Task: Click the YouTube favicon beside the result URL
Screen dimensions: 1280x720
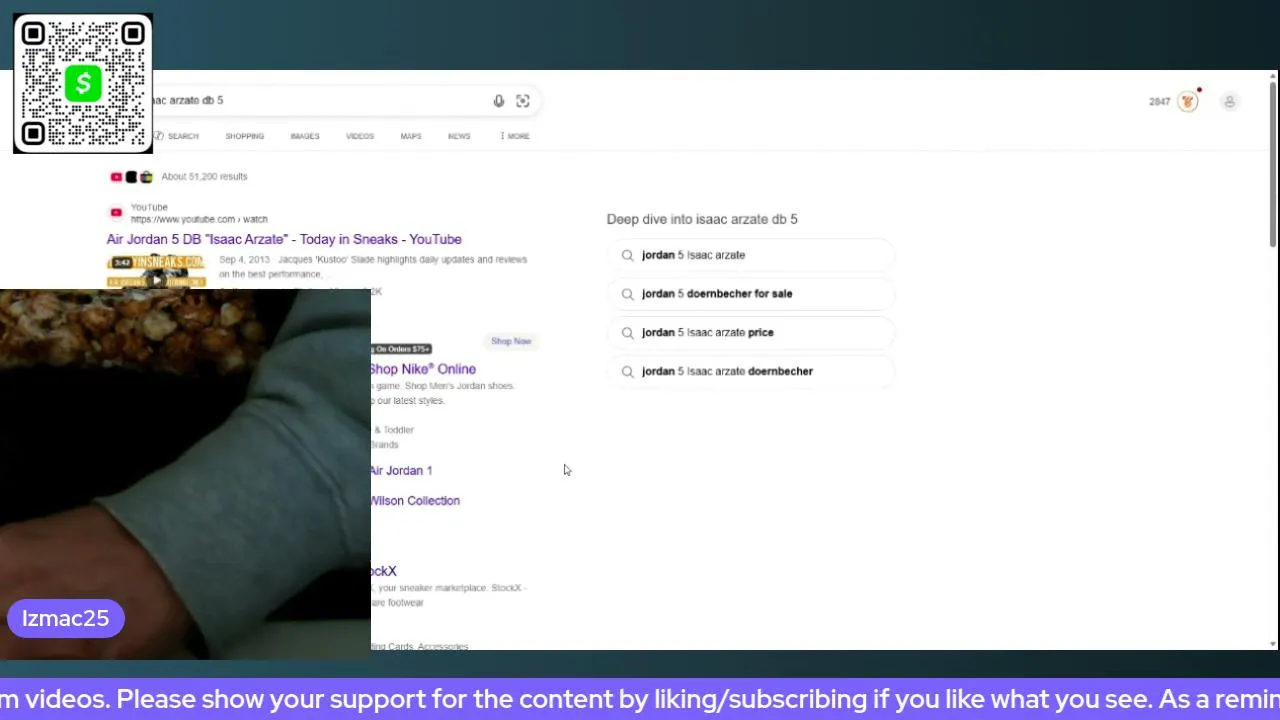Action: pyautogui.click(x=116, y=213)
